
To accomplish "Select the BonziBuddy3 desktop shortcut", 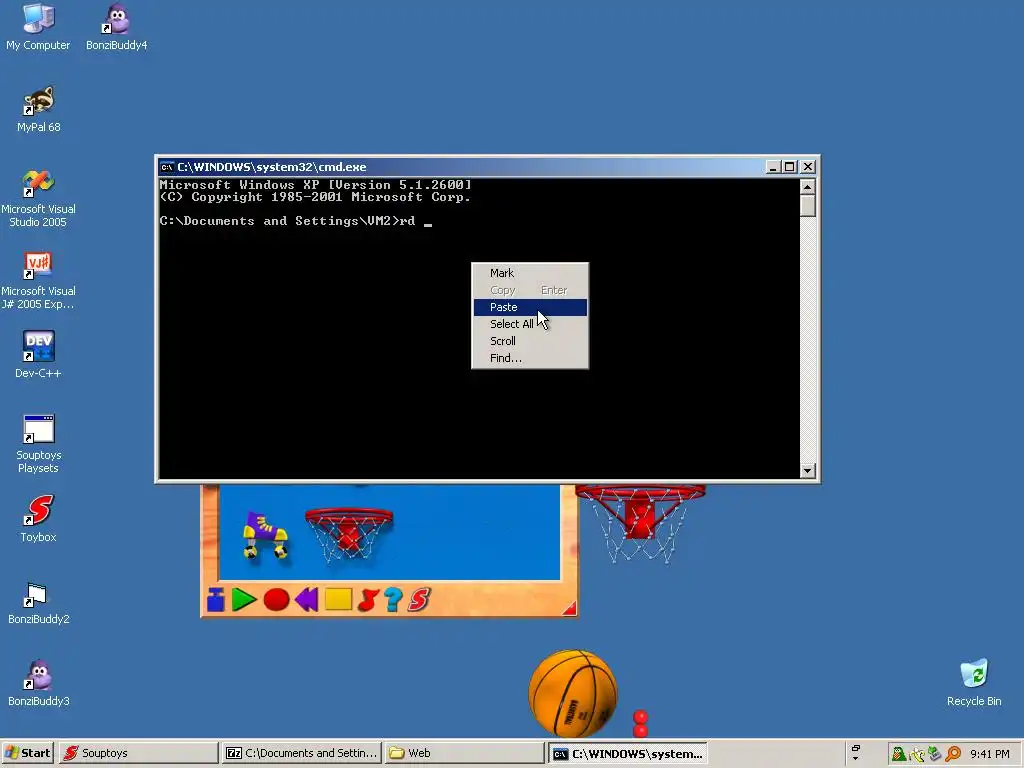I will 39,683.
